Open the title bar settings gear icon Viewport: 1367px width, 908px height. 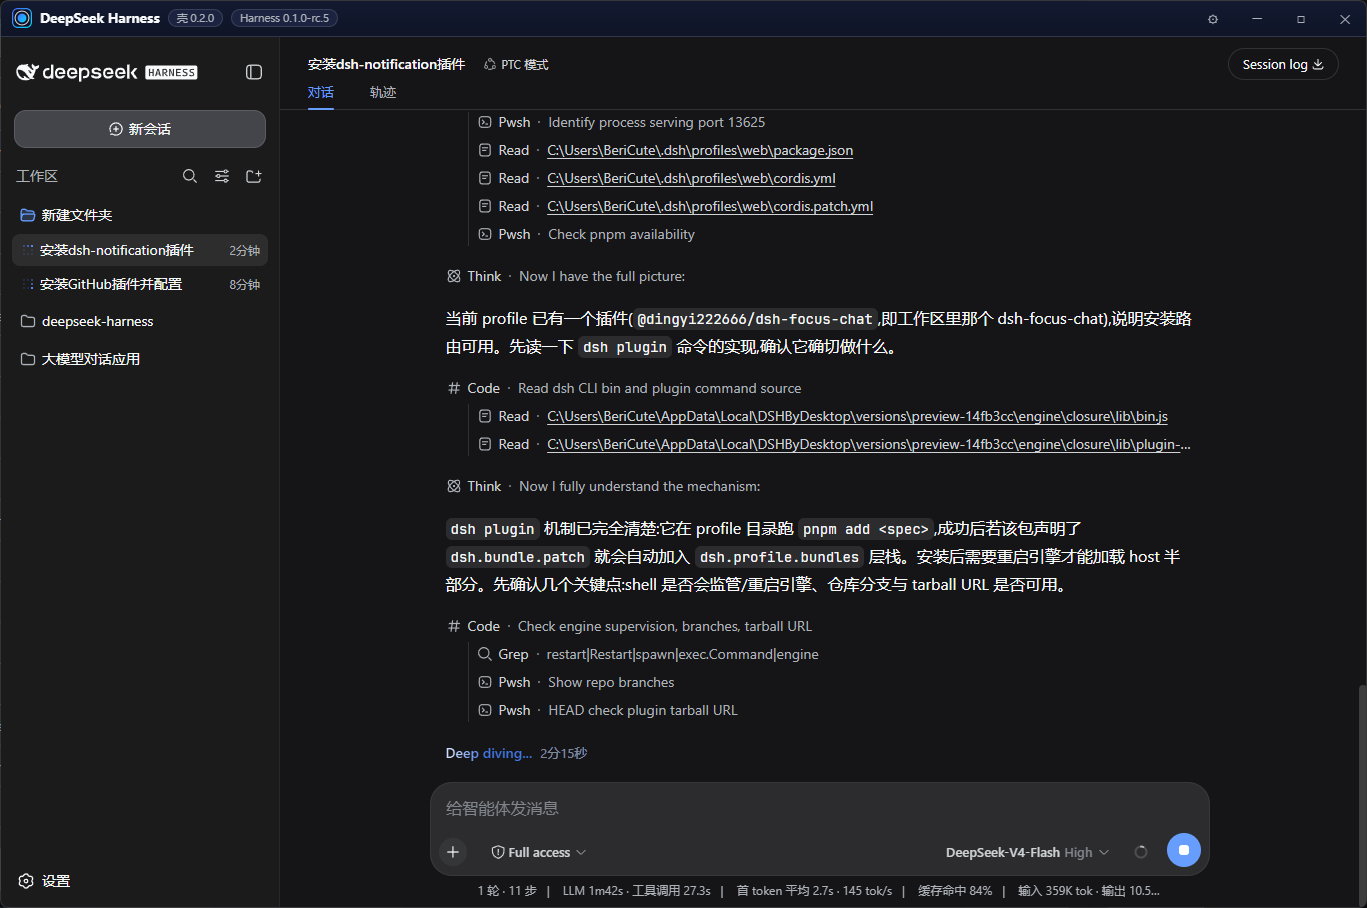coord(1213,19)
